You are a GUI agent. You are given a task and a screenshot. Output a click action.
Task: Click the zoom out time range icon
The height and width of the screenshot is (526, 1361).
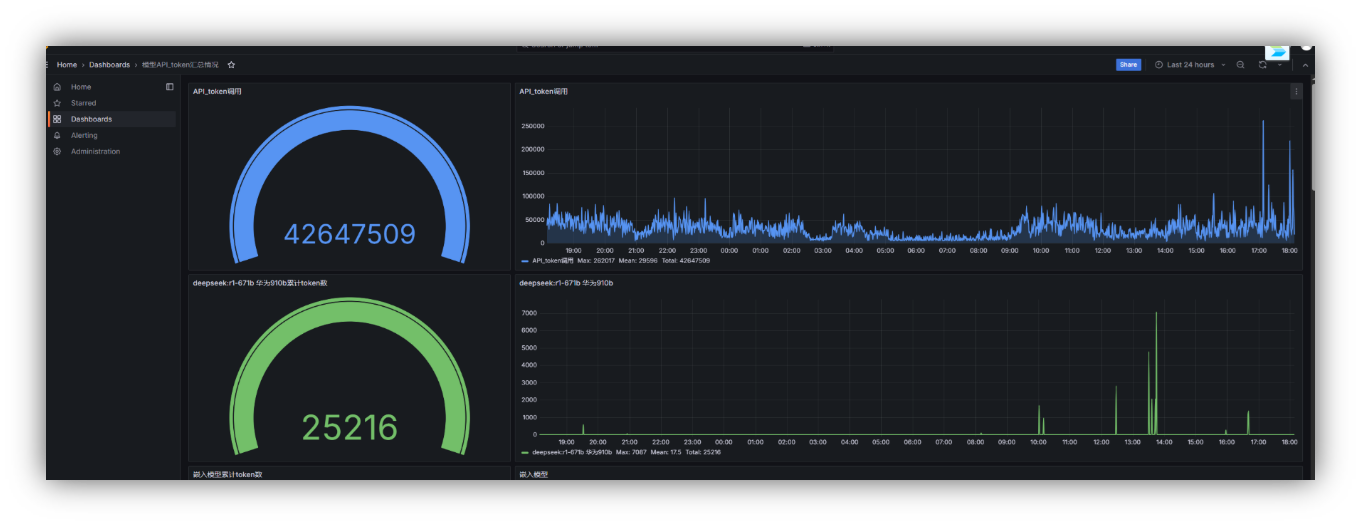pyautogui.click(x=1240, y=65)
